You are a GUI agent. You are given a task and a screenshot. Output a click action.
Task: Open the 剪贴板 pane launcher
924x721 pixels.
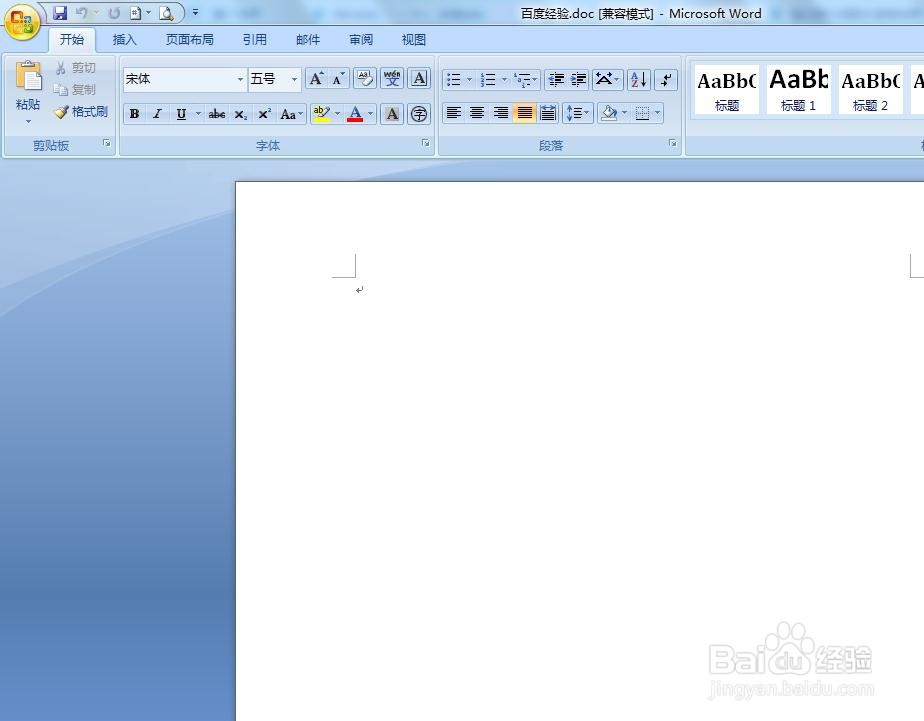107,143
